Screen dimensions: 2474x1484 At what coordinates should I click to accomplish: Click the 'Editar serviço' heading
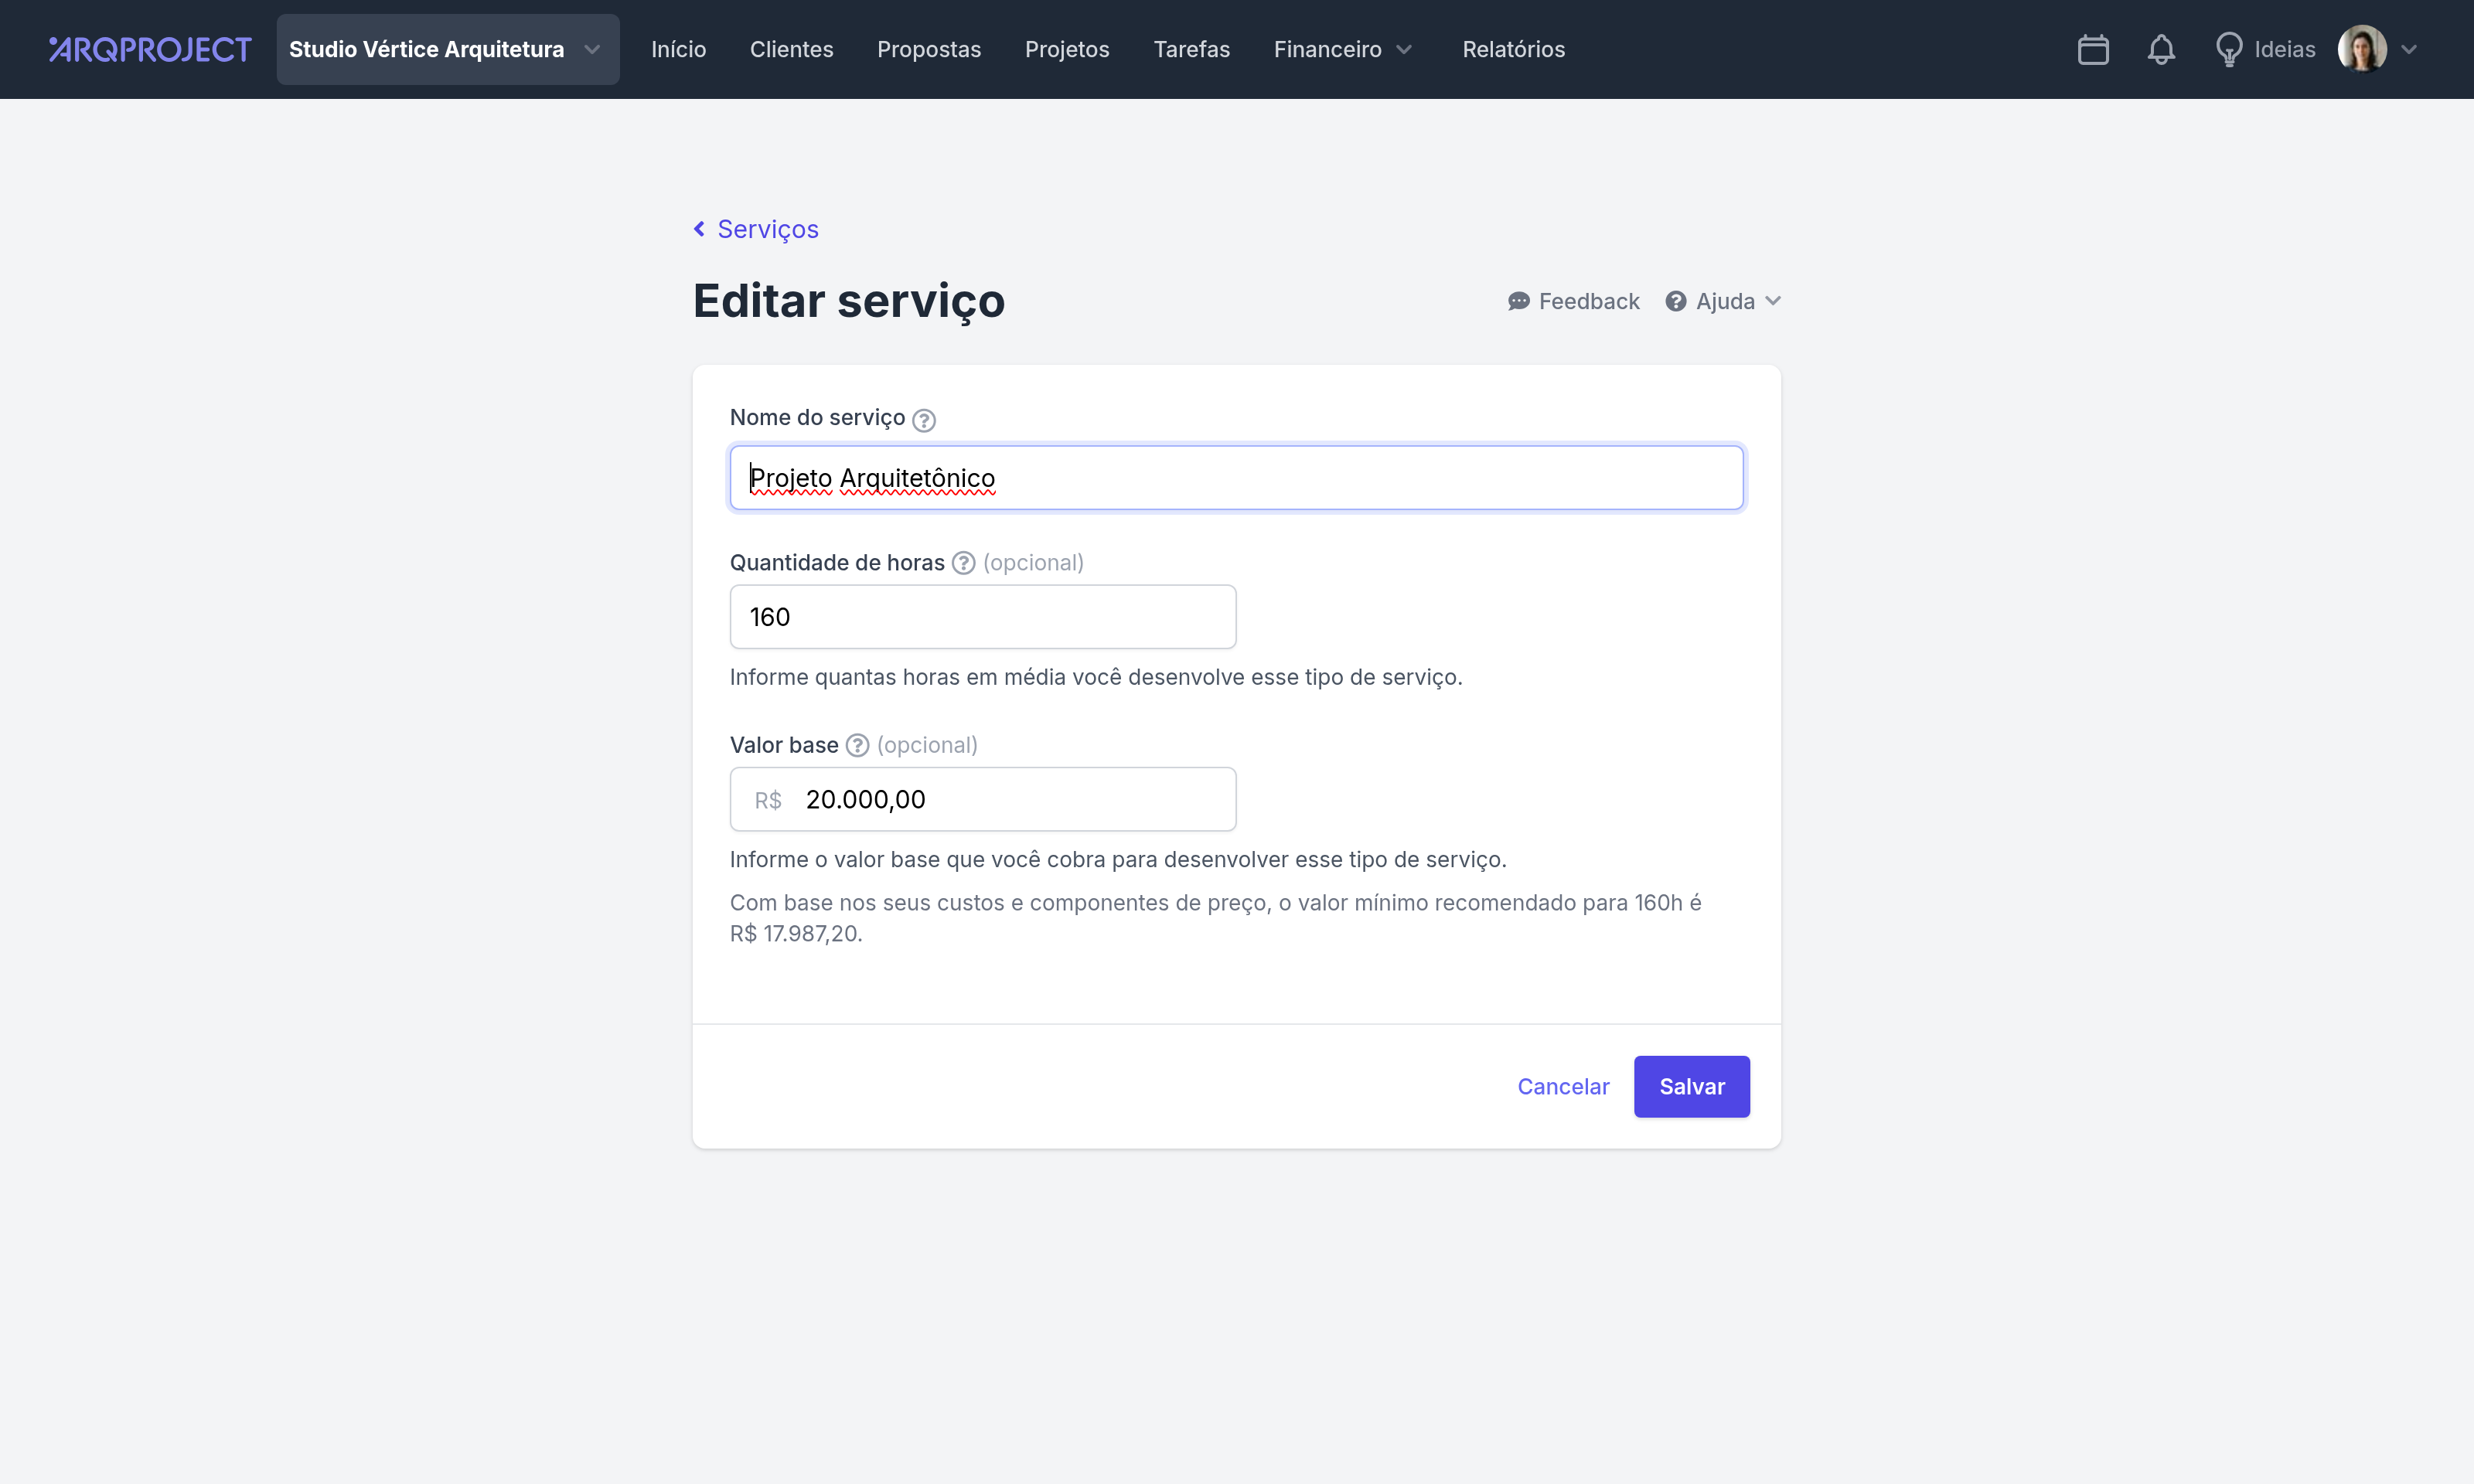coord(848,301)
